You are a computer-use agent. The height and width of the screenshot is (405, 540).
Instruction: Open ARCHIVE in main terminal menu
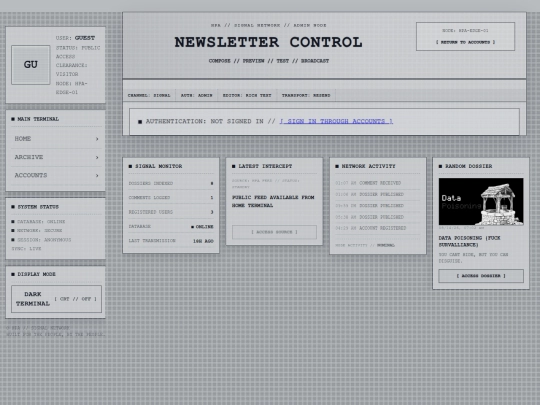[56, 157]
